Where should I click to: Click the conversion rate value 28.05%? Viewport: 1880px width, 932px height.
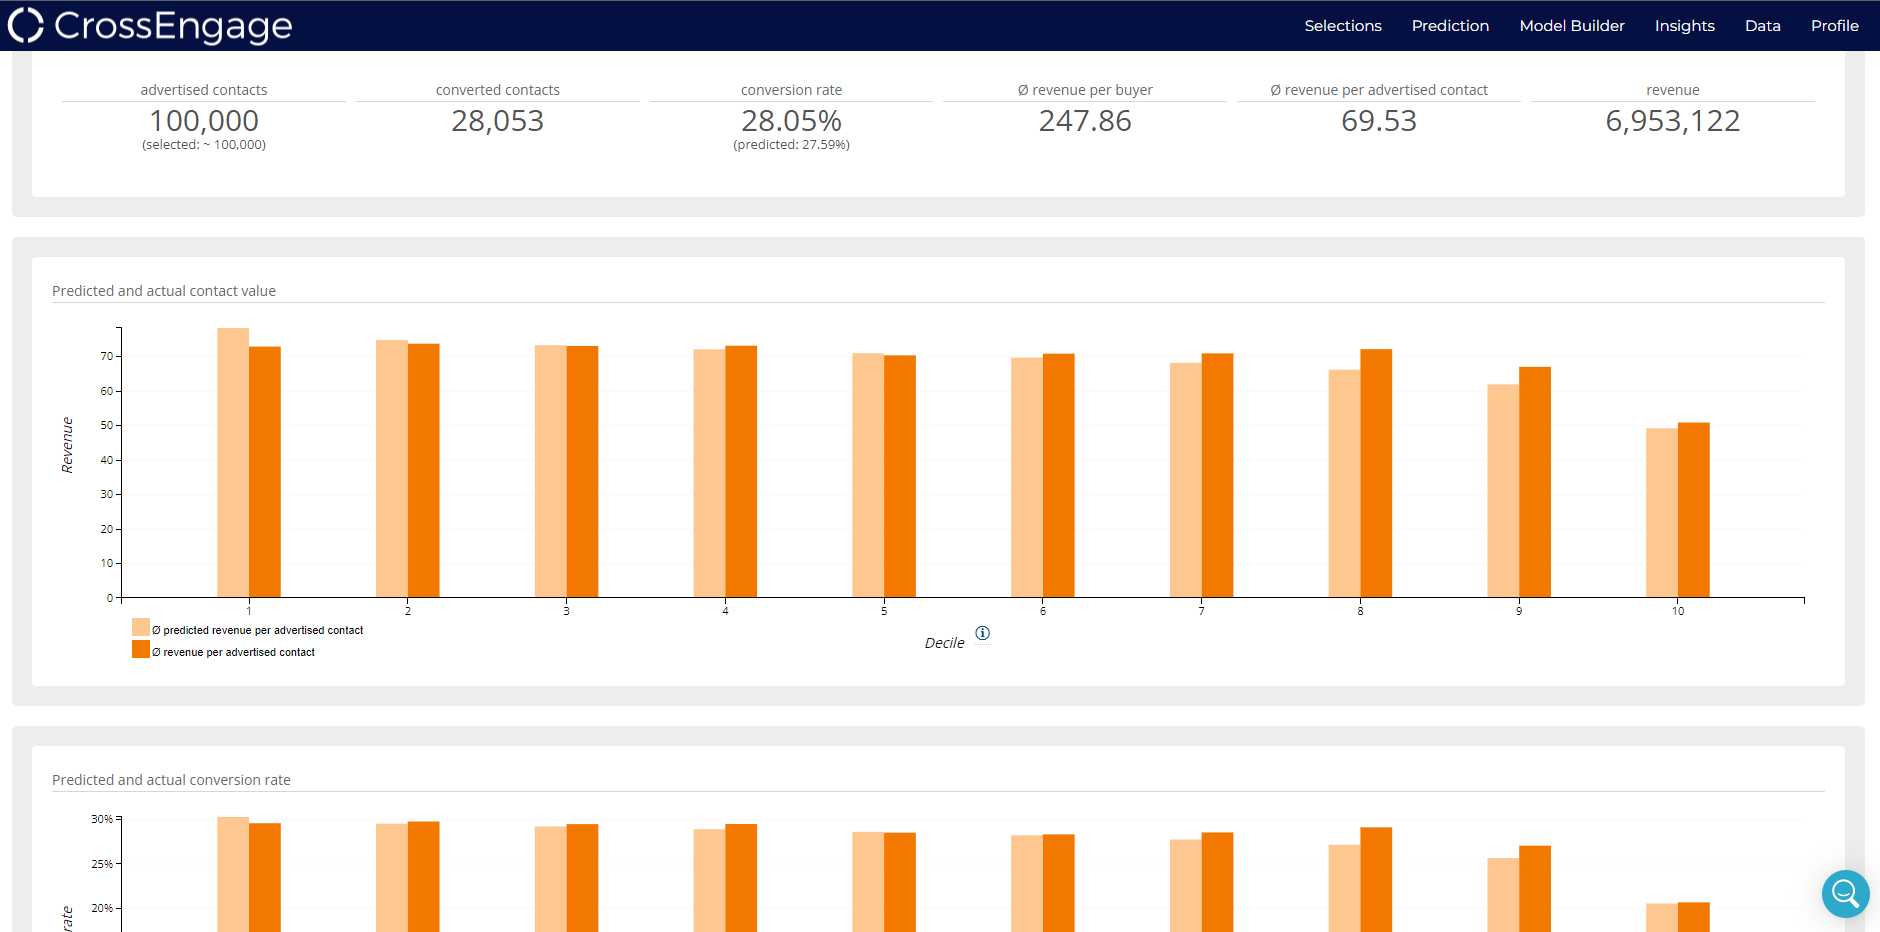pyautogui.click(x=791, y=121)
